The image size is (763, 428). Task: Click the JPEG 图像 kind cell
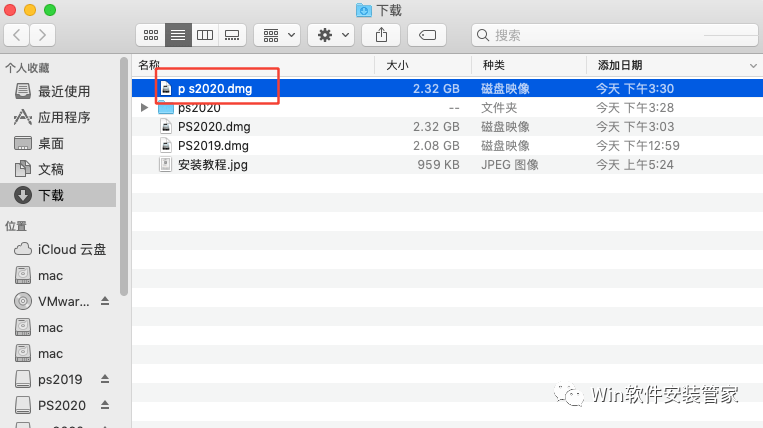pyautogui.click(x=509, y=165)
